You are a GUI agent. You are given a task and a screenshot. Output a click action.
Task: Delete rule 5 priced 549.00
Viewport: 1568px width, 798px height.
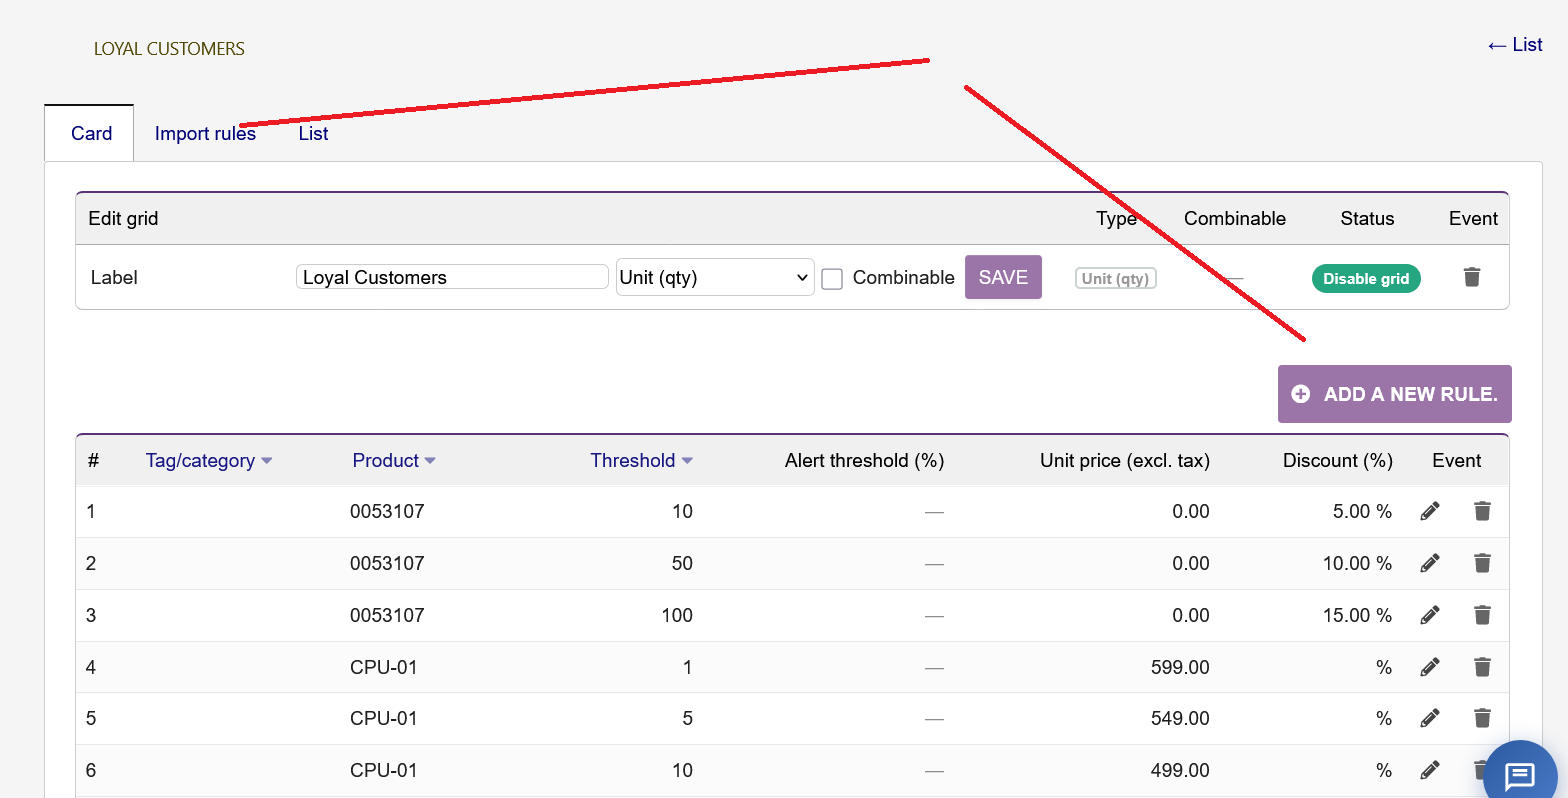pos(1482,718)
